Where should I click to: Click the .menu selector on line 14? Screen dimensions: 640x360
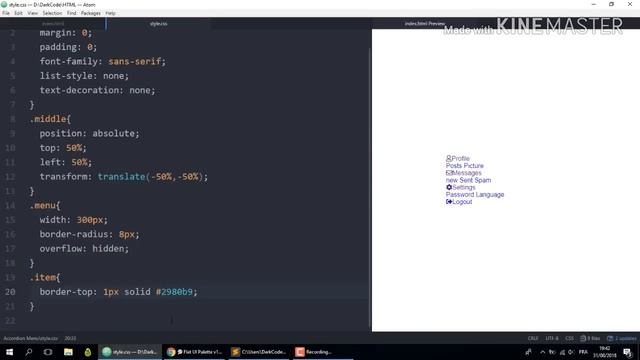42,205
